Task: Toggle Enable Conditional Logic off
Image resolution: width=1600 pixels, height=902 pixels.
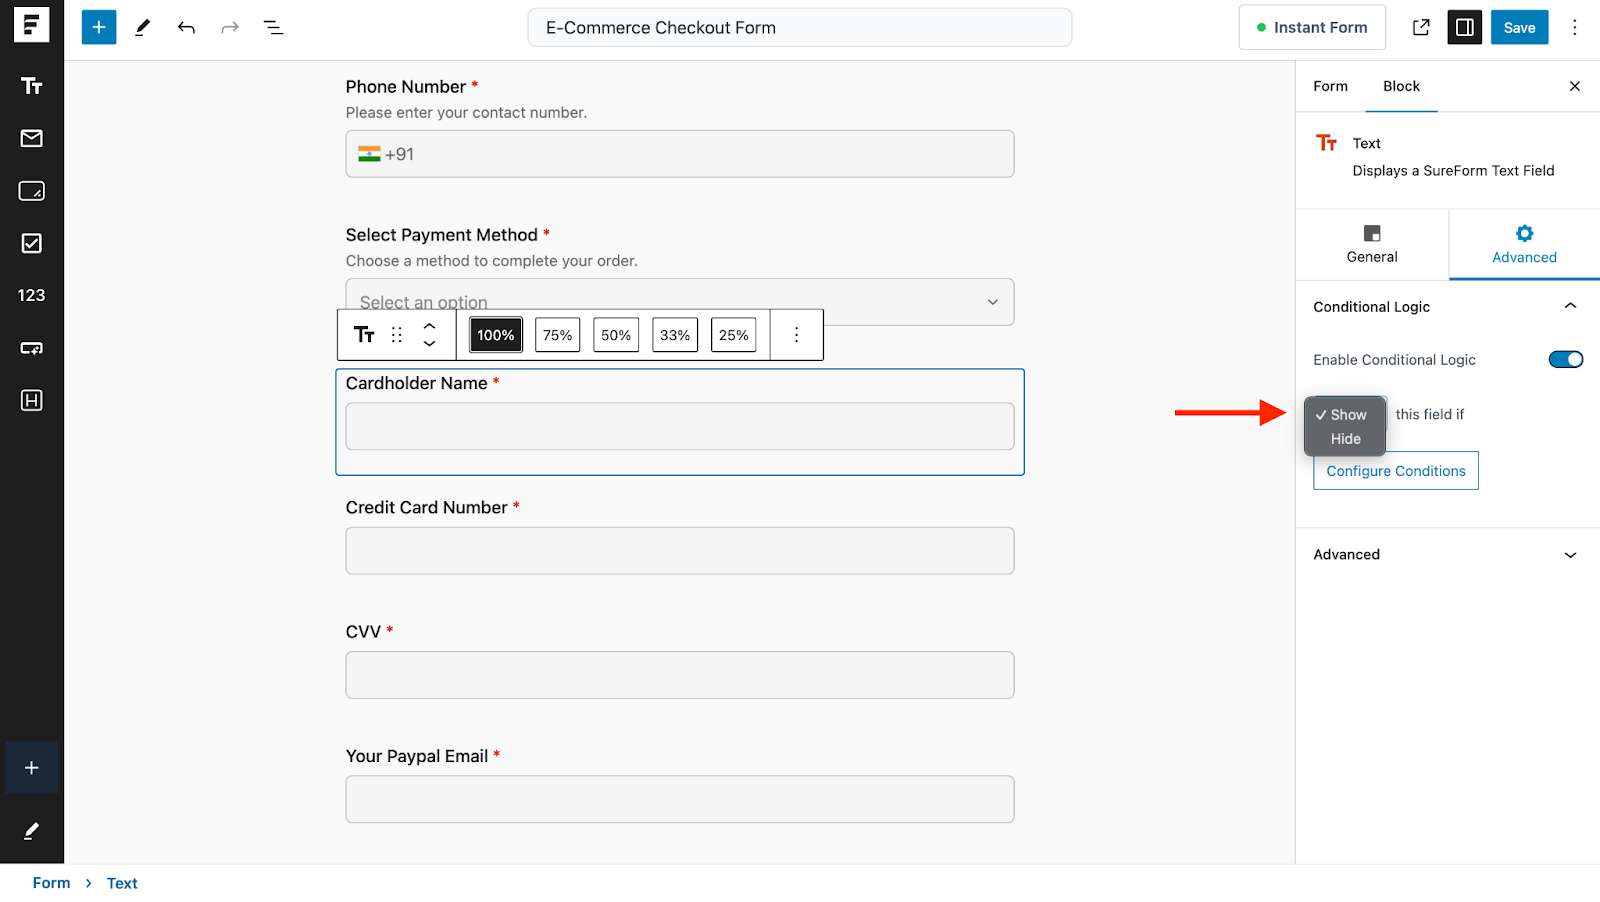Action: (x=1564, y=359)
